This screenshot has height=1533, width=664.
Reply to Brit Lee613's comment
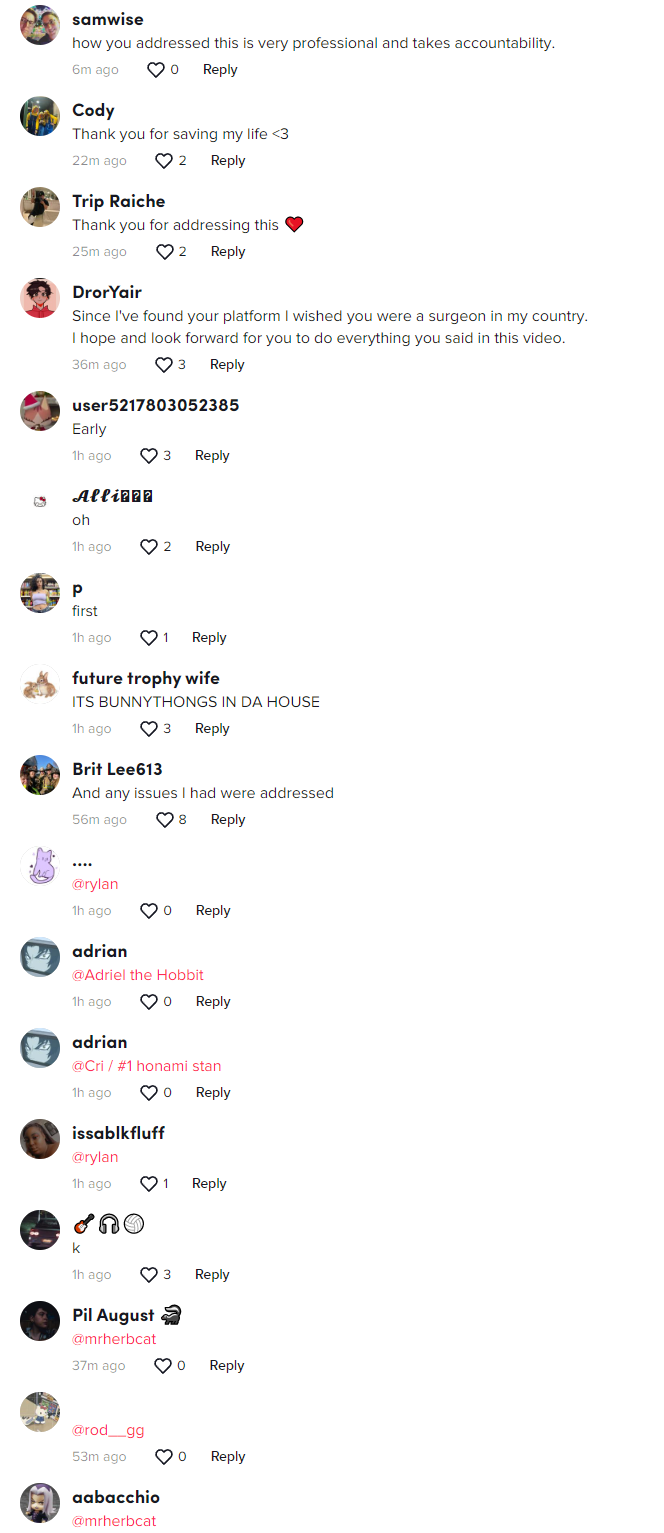click(228, 820)
